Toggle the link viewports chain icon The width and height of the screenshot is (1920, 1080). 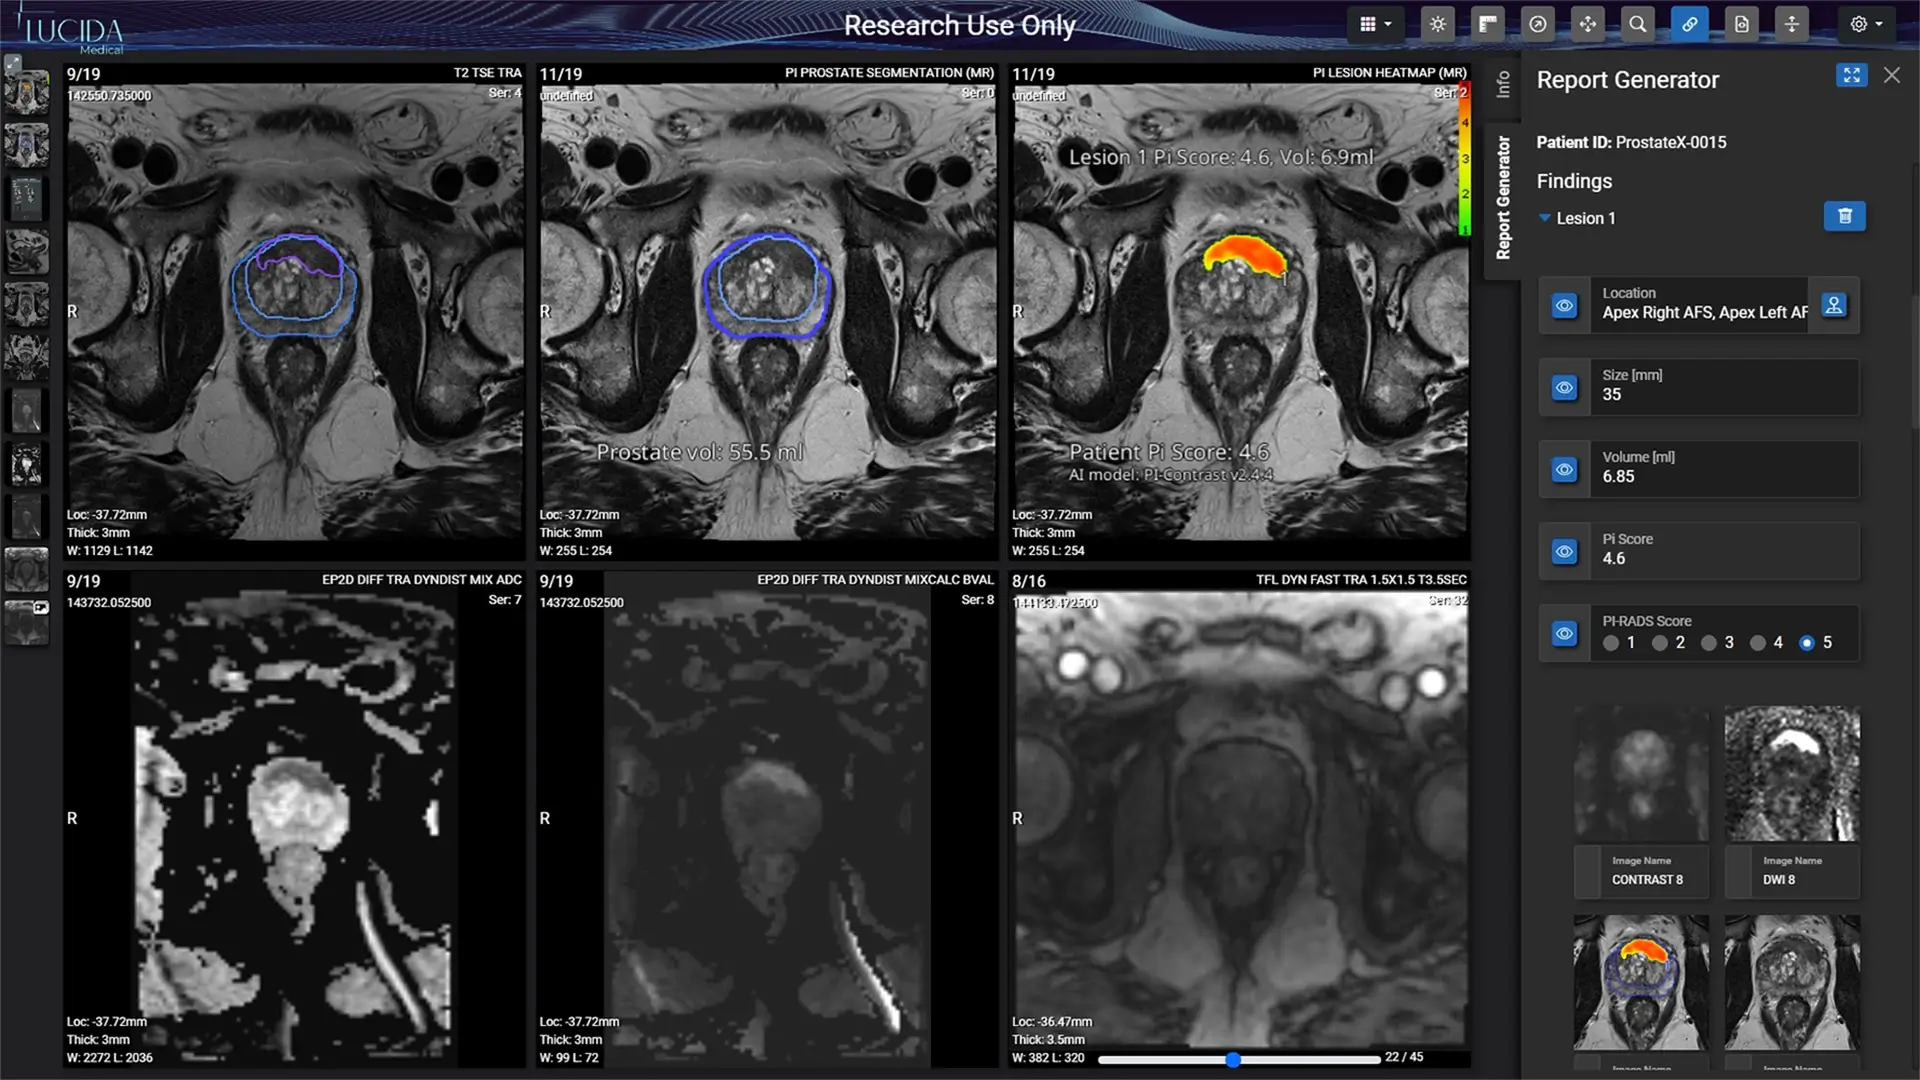1689,24
